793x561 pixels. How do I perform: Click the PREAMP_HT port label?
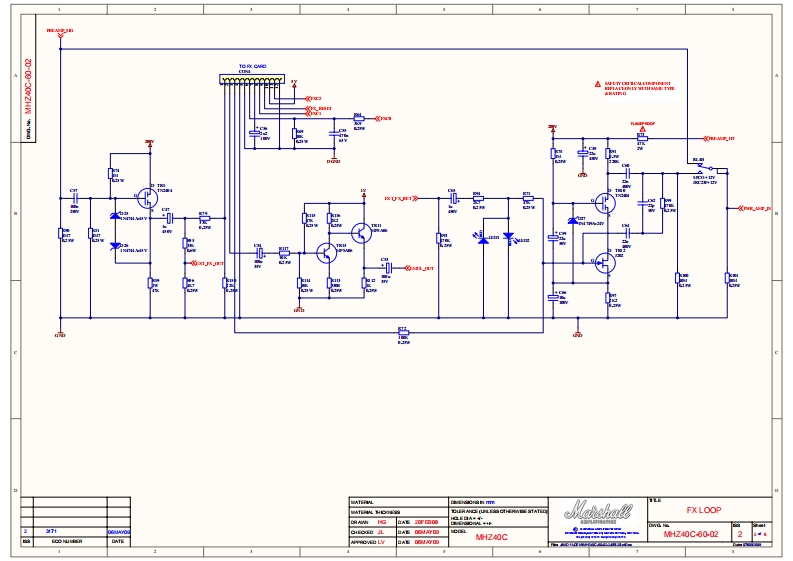pyautogui.click(x=722, y=138)
